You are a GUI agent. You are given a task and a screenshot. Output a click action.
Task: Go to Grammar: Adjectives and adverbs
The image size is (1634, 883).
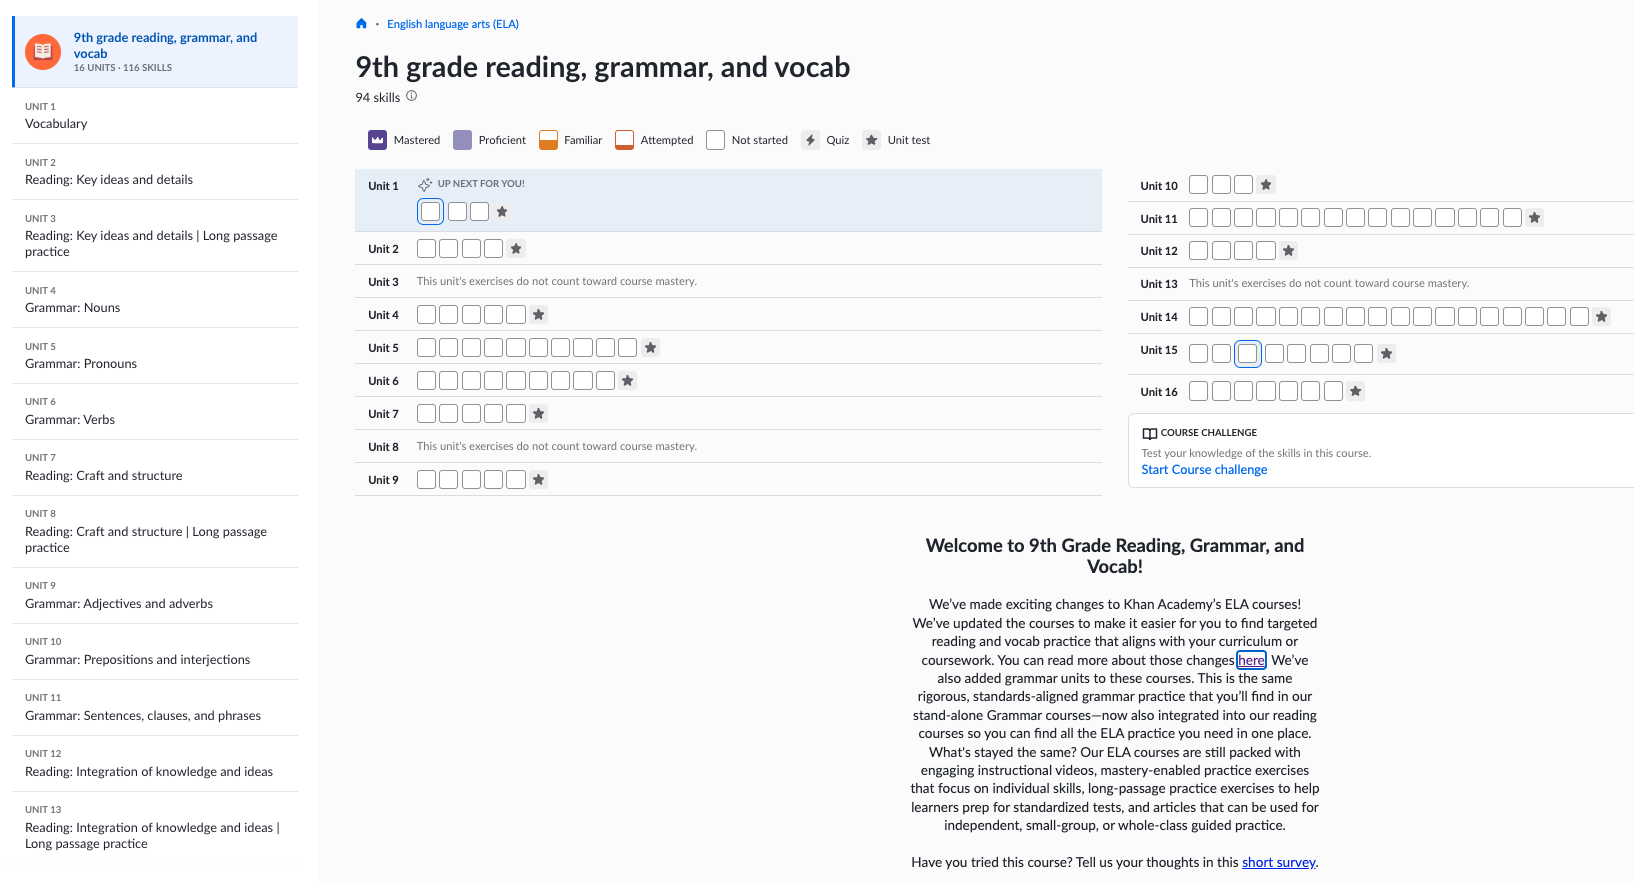click(155, 596)
